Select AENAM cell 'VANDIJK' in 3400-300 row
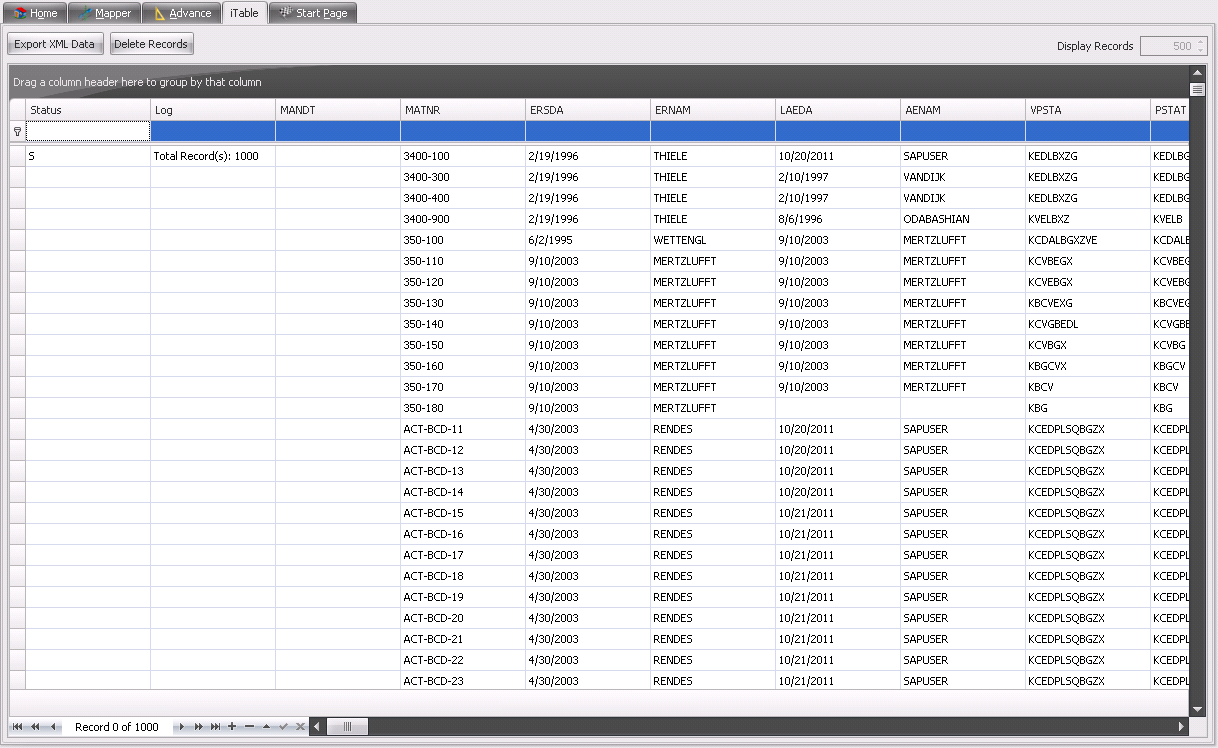The height and width of the screenshot is (748, 1218). coord(963,177)
